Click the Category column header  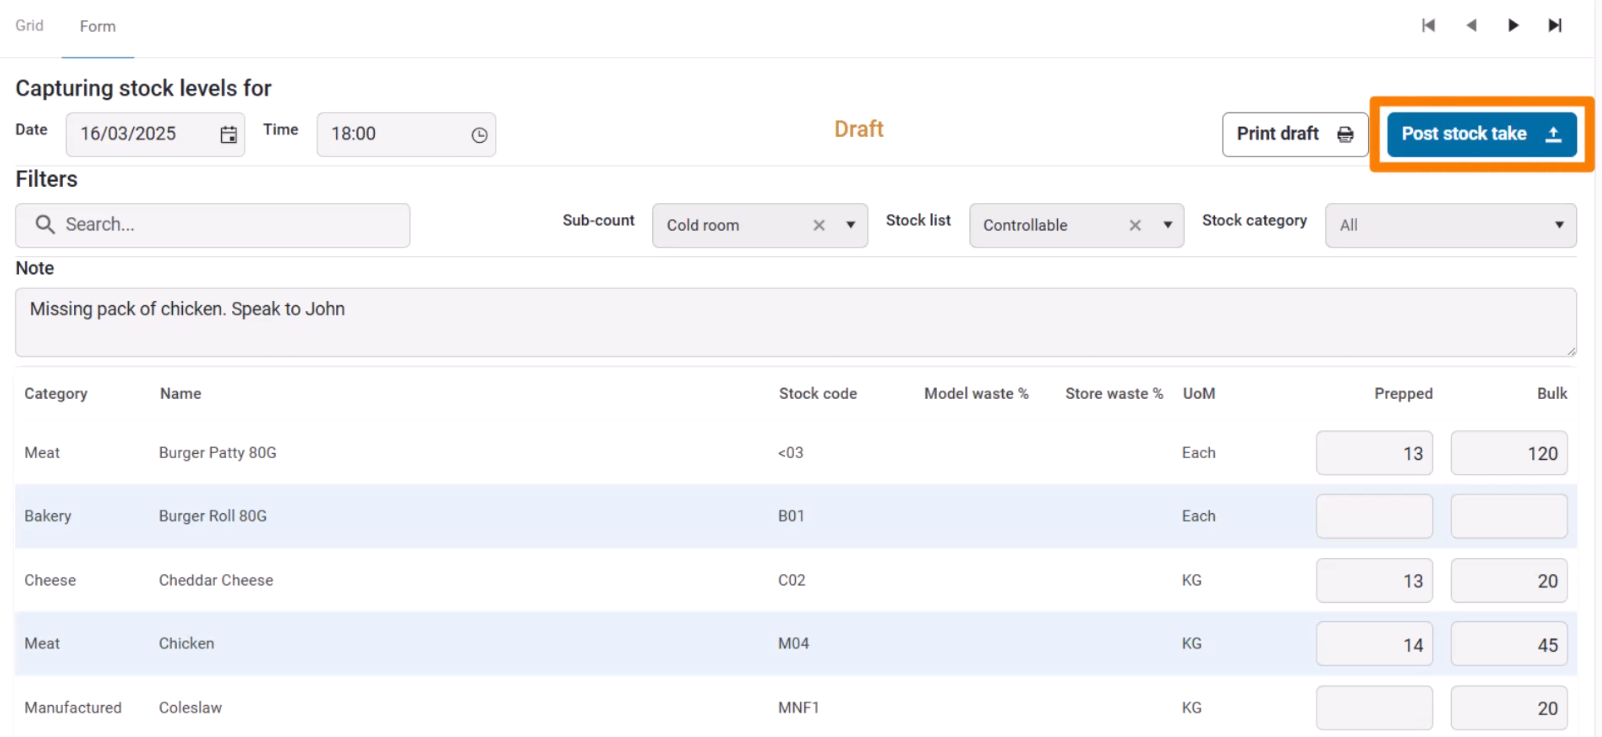(x=56, y=394)
